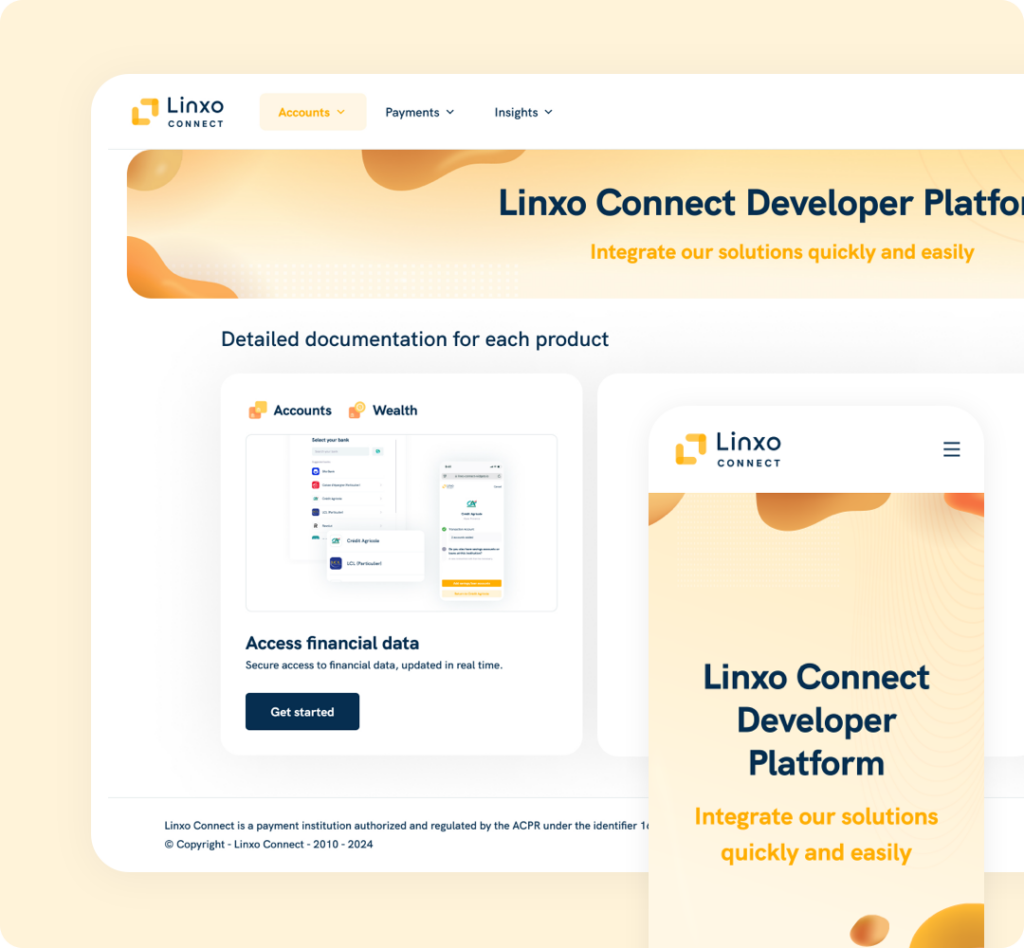
Task: Open the Accounts navigation menu
Action: click(x=312, y=112)
